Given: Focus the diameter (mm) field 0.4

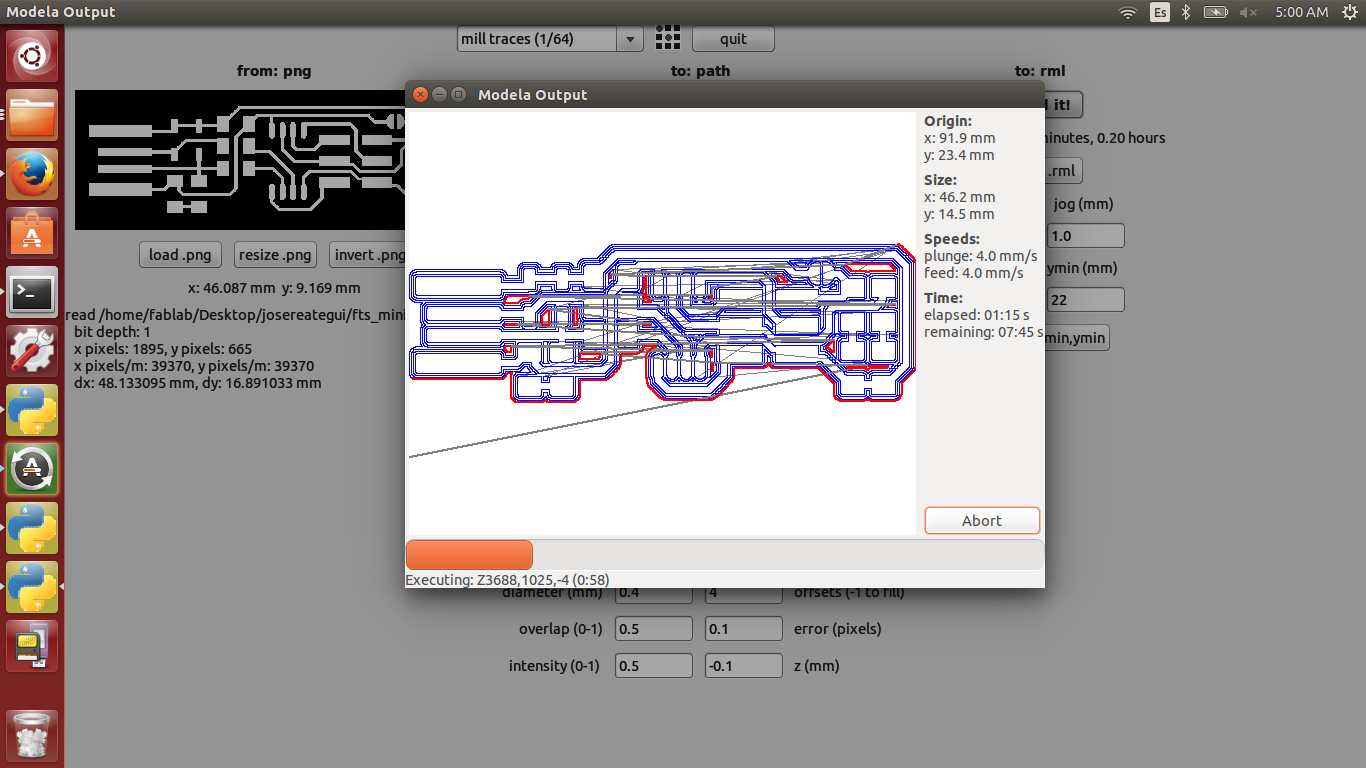Looking at the screenshot, I should 653,592.
